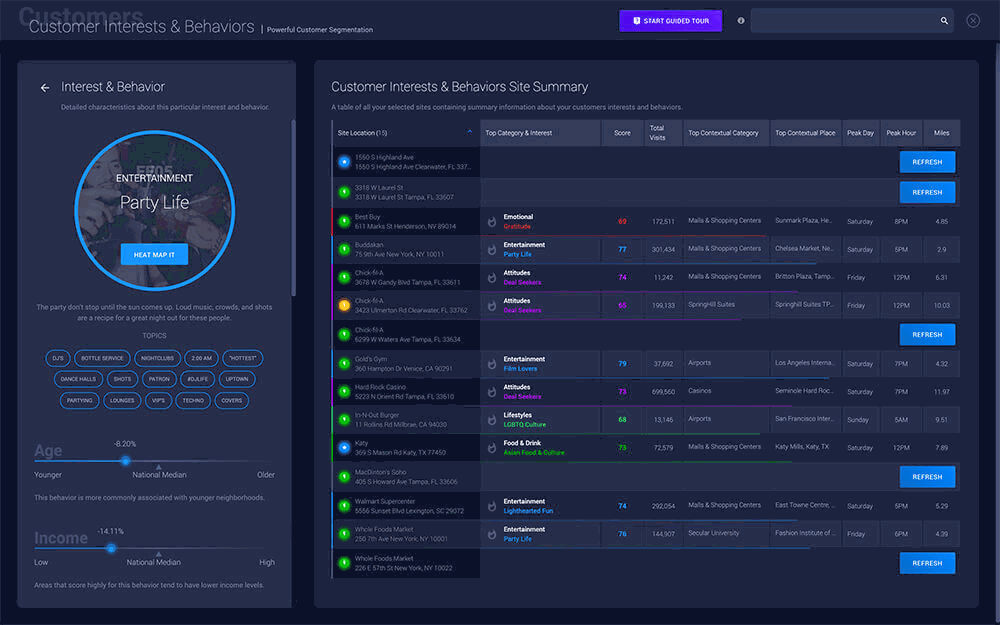The width and height of the screenshot is (1000, 625).
Task: Click the Age slider handle near National Median
Action: point(125,462)
